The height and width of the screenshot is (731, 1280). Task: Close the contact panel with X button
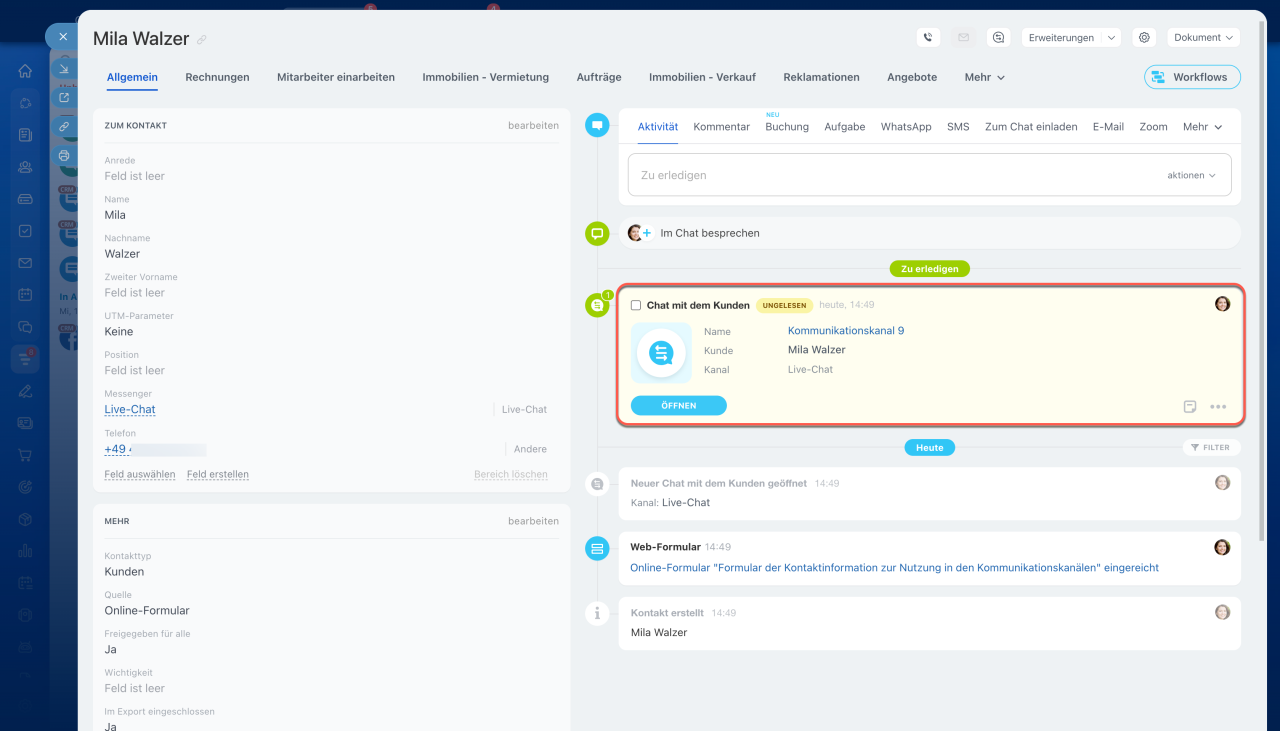click(x=63, y=37)
